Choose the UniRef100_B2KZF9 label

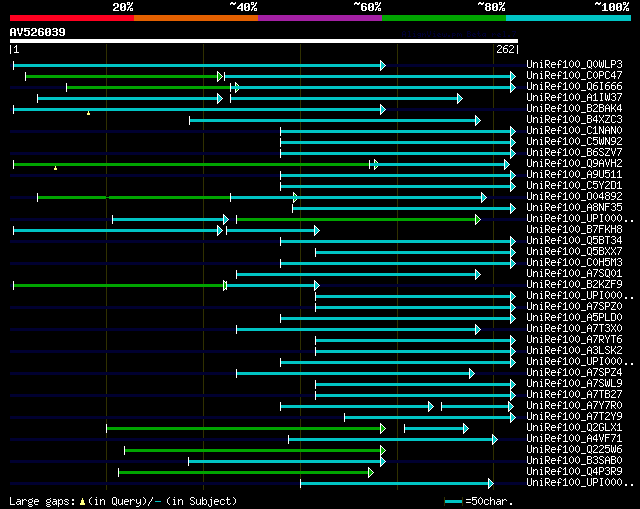[x=574, y=285]
